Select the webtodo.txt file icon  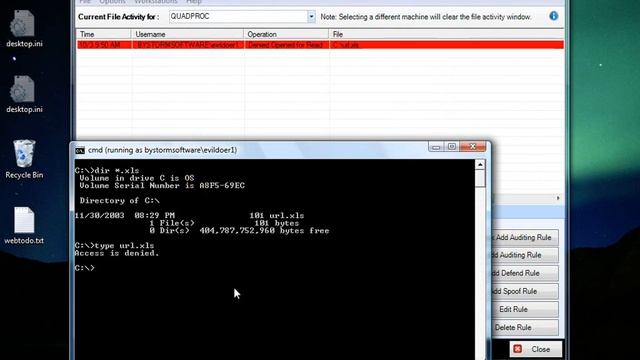tap(24, 225)
